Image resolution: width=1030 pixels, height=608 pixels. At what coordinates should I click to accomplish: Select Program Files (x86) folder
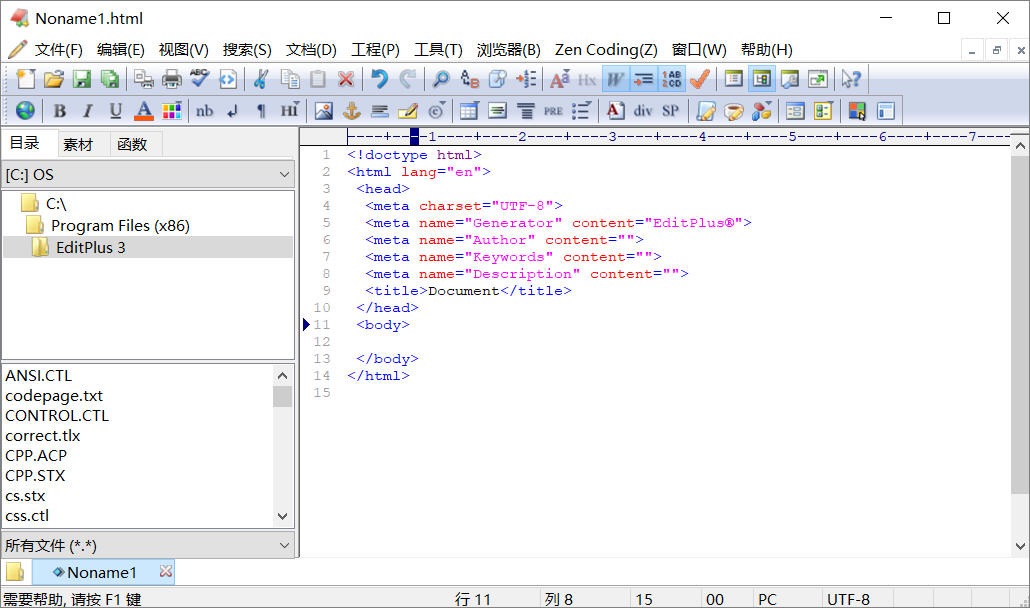tap(120, 226)
